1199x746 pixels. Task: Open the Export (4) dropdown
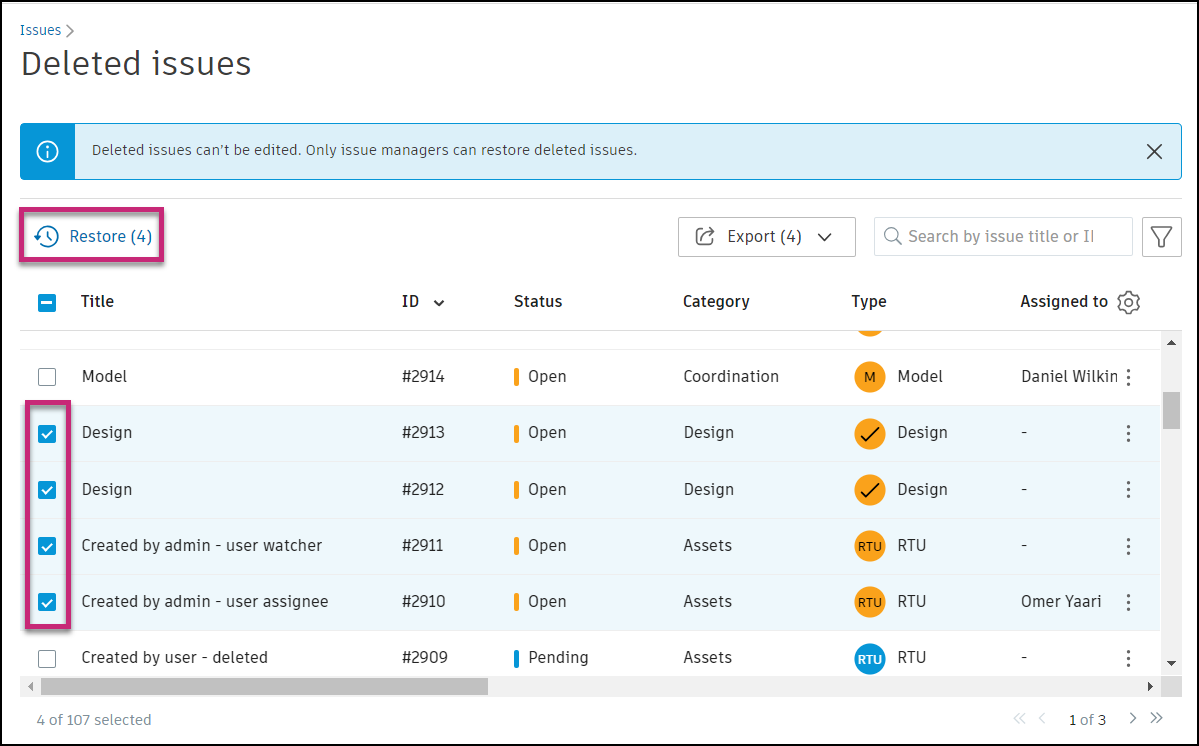pyautogui.click(x=766, y=237)
